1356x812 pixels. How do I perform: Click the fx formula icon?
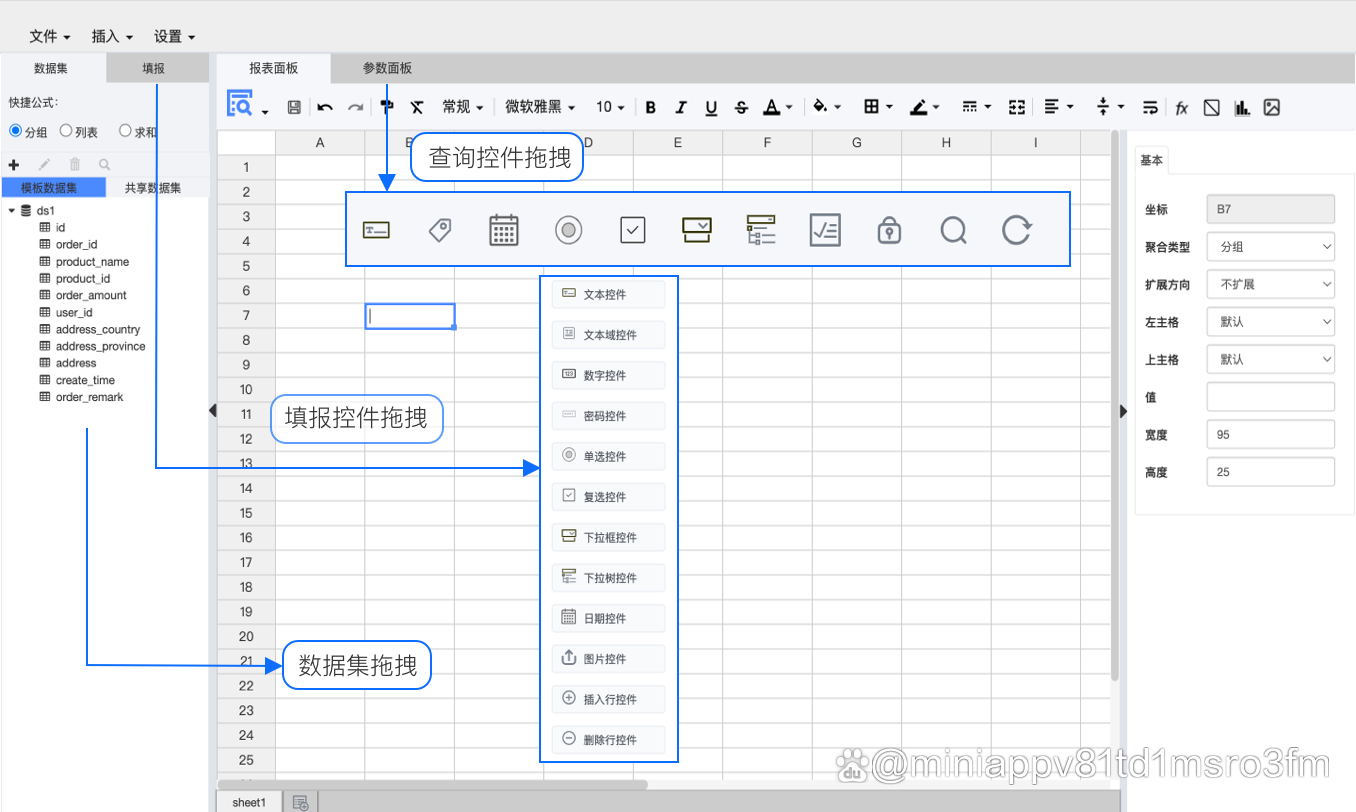click(x=1181, y=107)
